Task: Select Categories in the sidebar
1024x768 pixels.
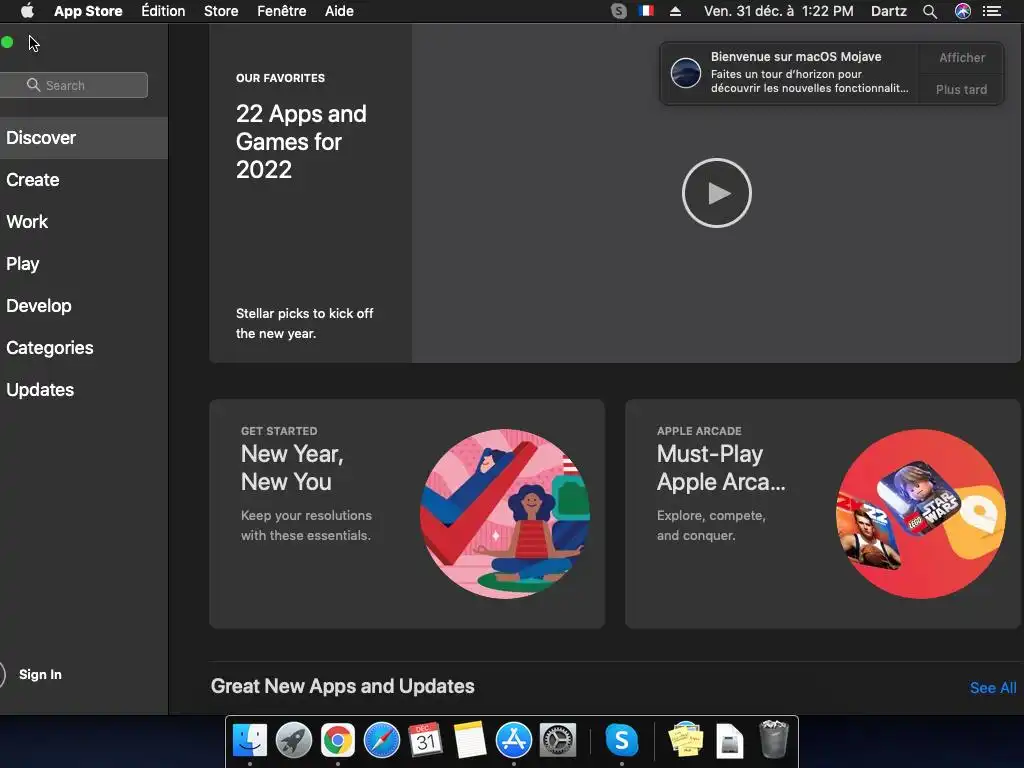Action: pos(84,347)
